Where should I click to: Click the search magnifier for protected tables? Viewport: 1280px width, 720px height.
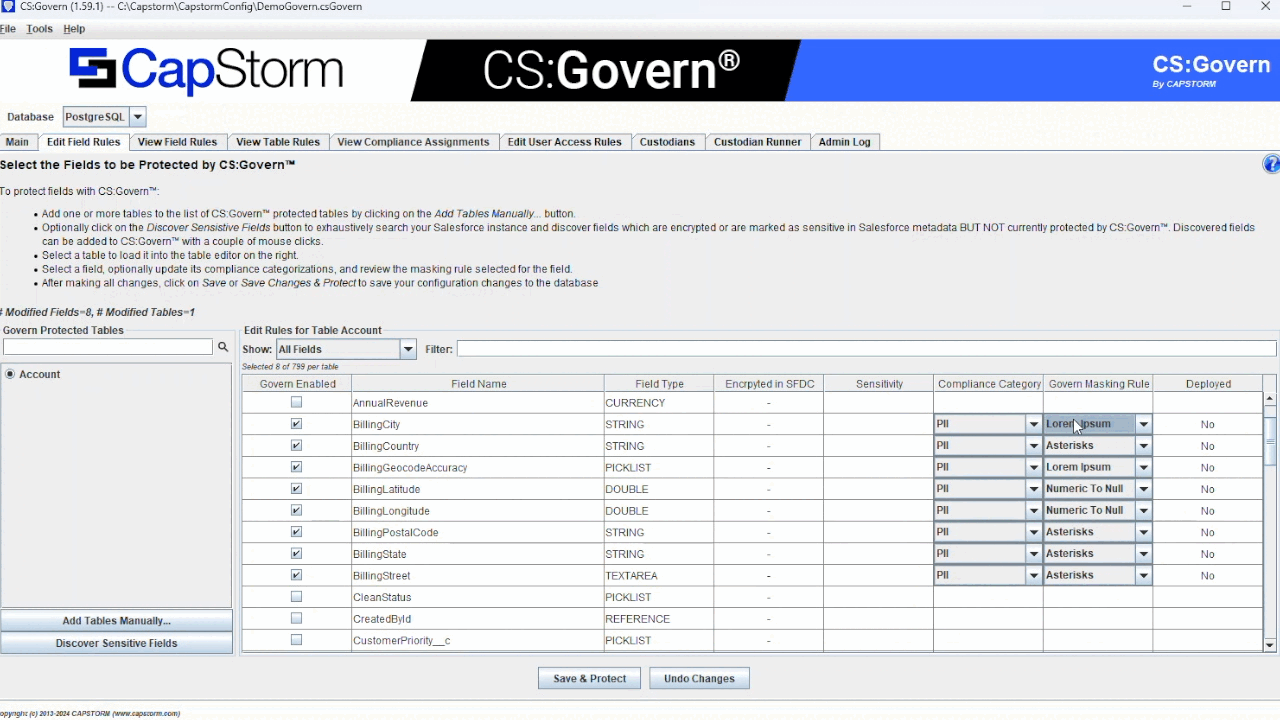point(223,347)
